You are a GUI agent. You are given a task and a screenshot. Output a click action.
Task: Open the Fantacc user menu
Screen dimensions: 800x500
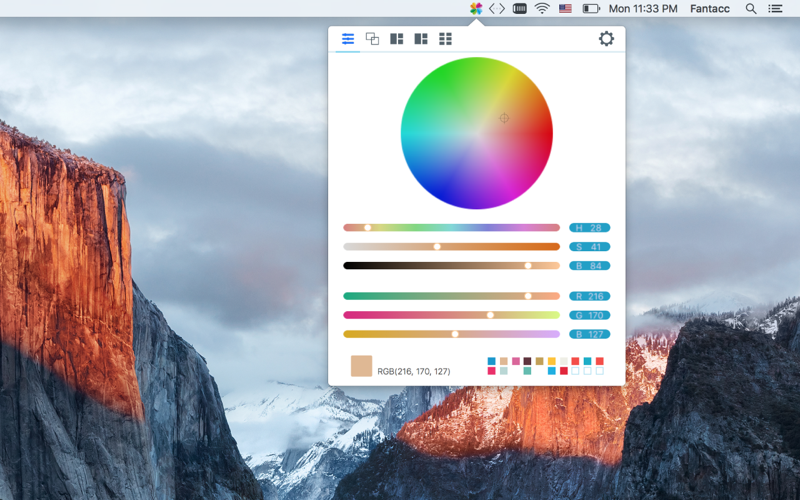[710, 9]
